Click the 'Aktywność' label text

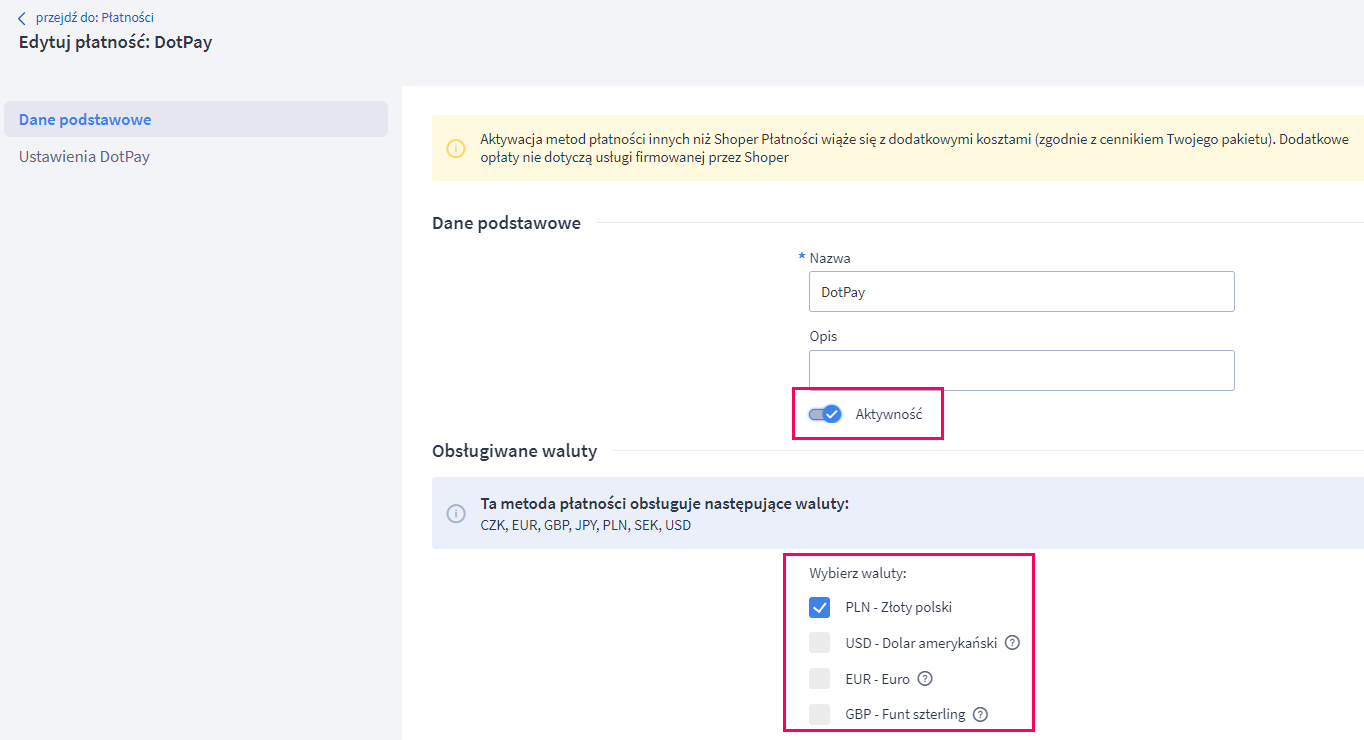890,414
